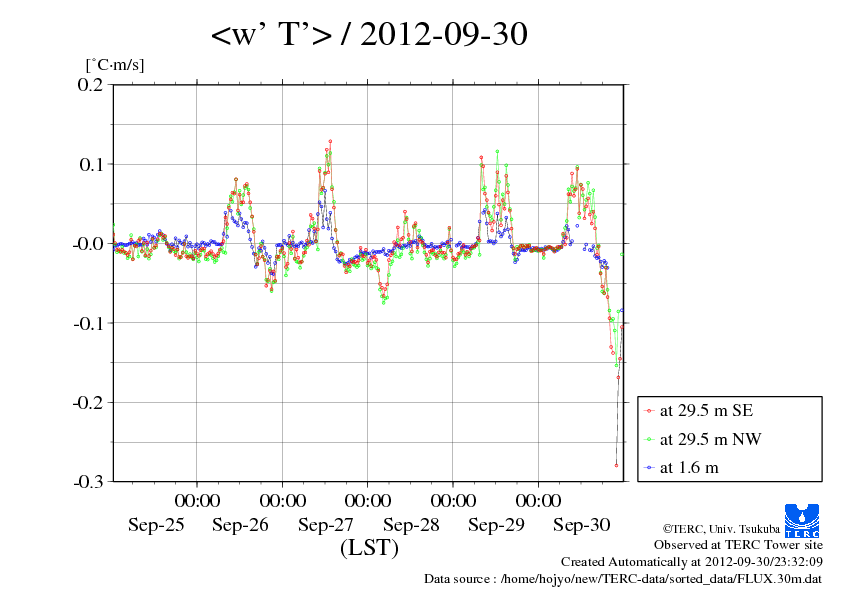Click the '(LST)' axis label
Screen dimensions: 842x595
[x=369, y=548]
